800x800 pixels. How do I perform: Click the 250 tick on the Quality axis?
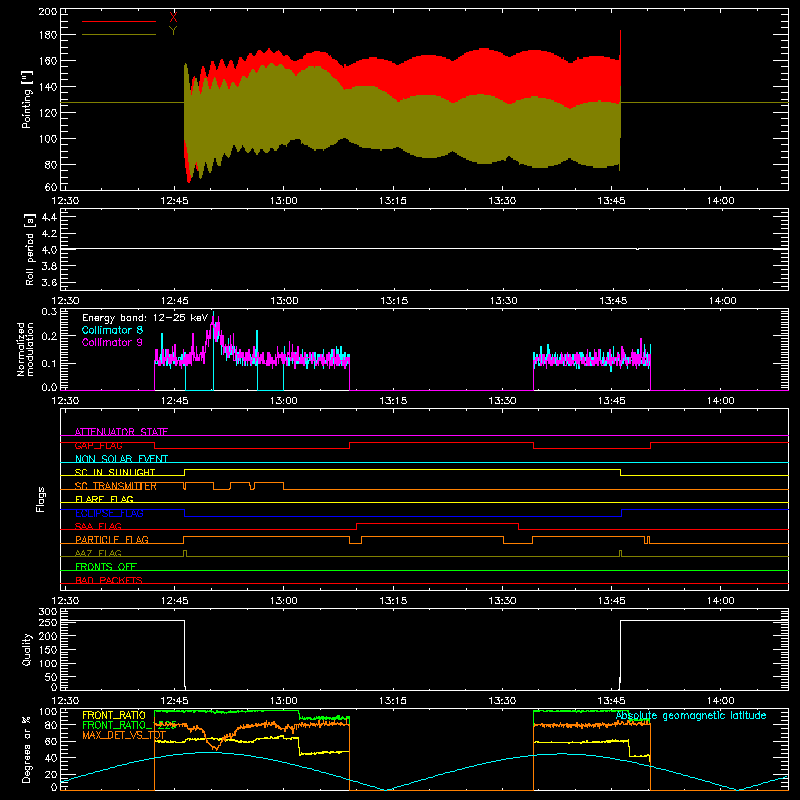[x=47, y=622]
